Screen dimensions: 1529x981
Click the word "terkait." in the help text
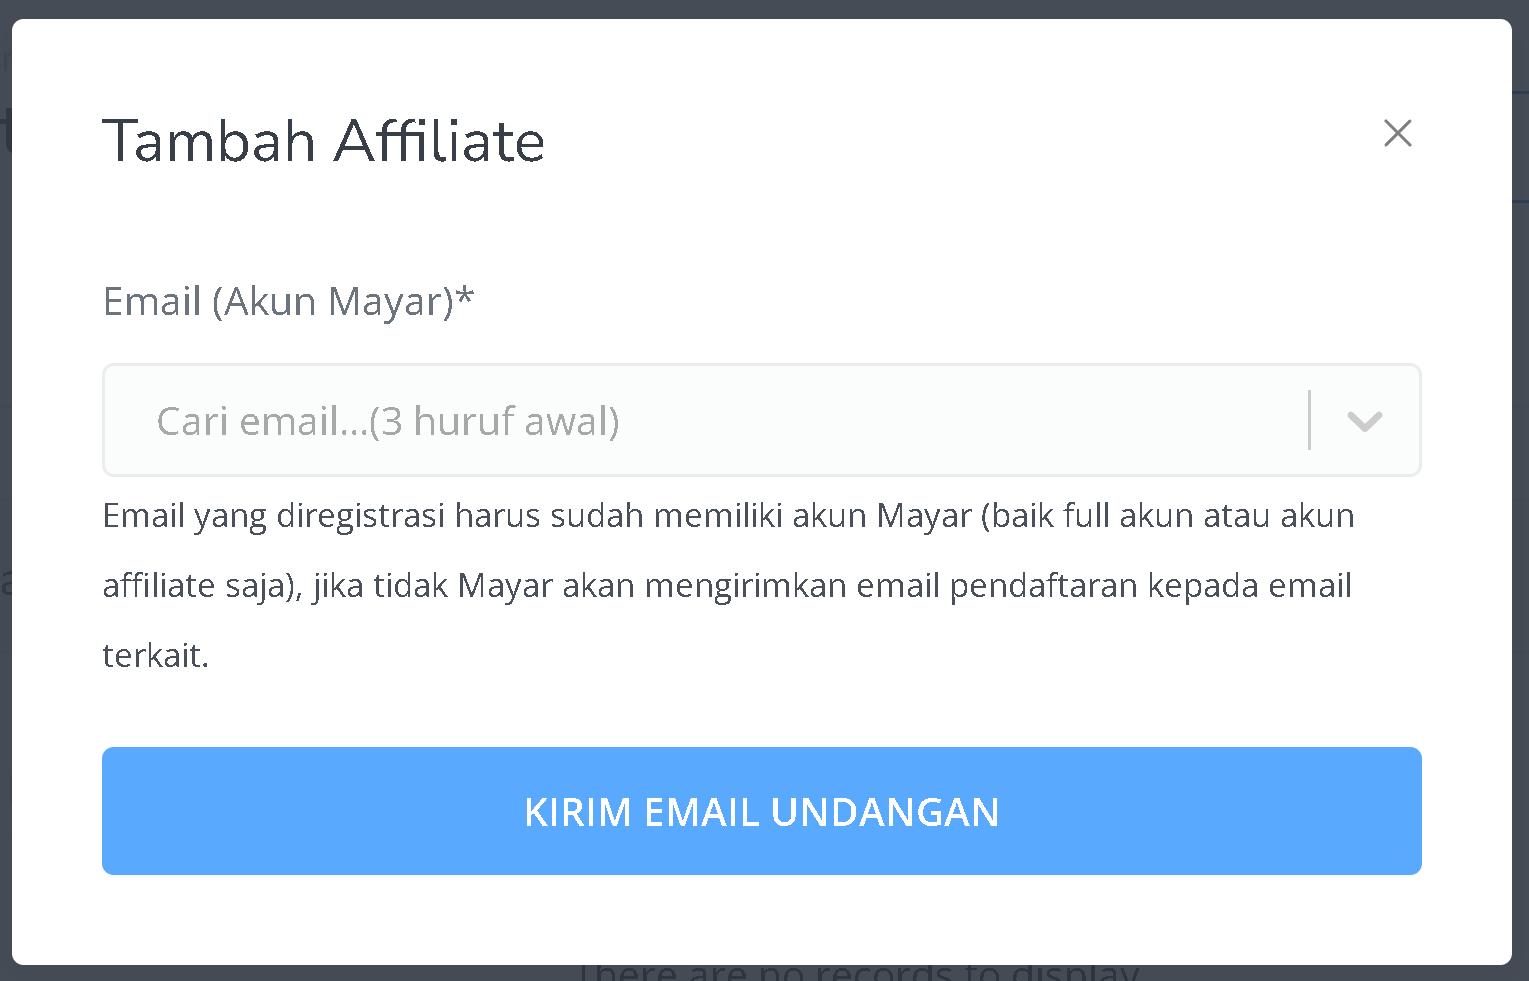[x=156, y=656]
